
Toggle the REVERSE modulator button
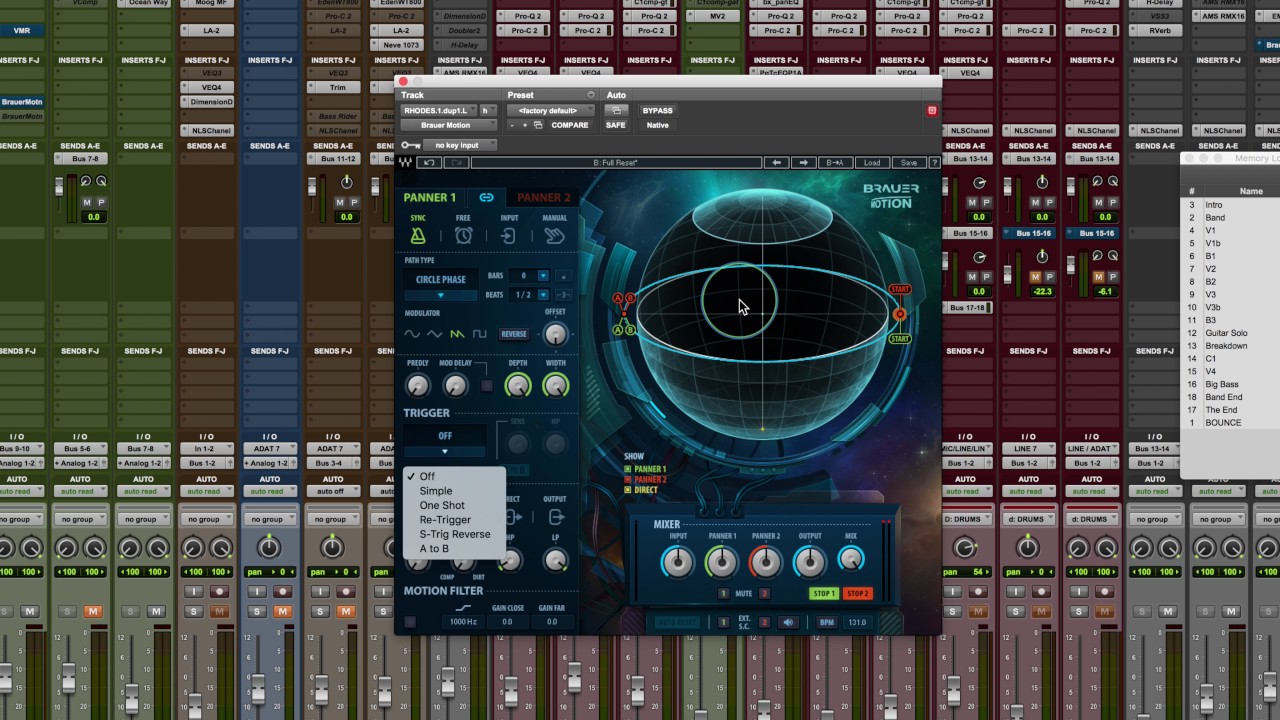[513, 334]
